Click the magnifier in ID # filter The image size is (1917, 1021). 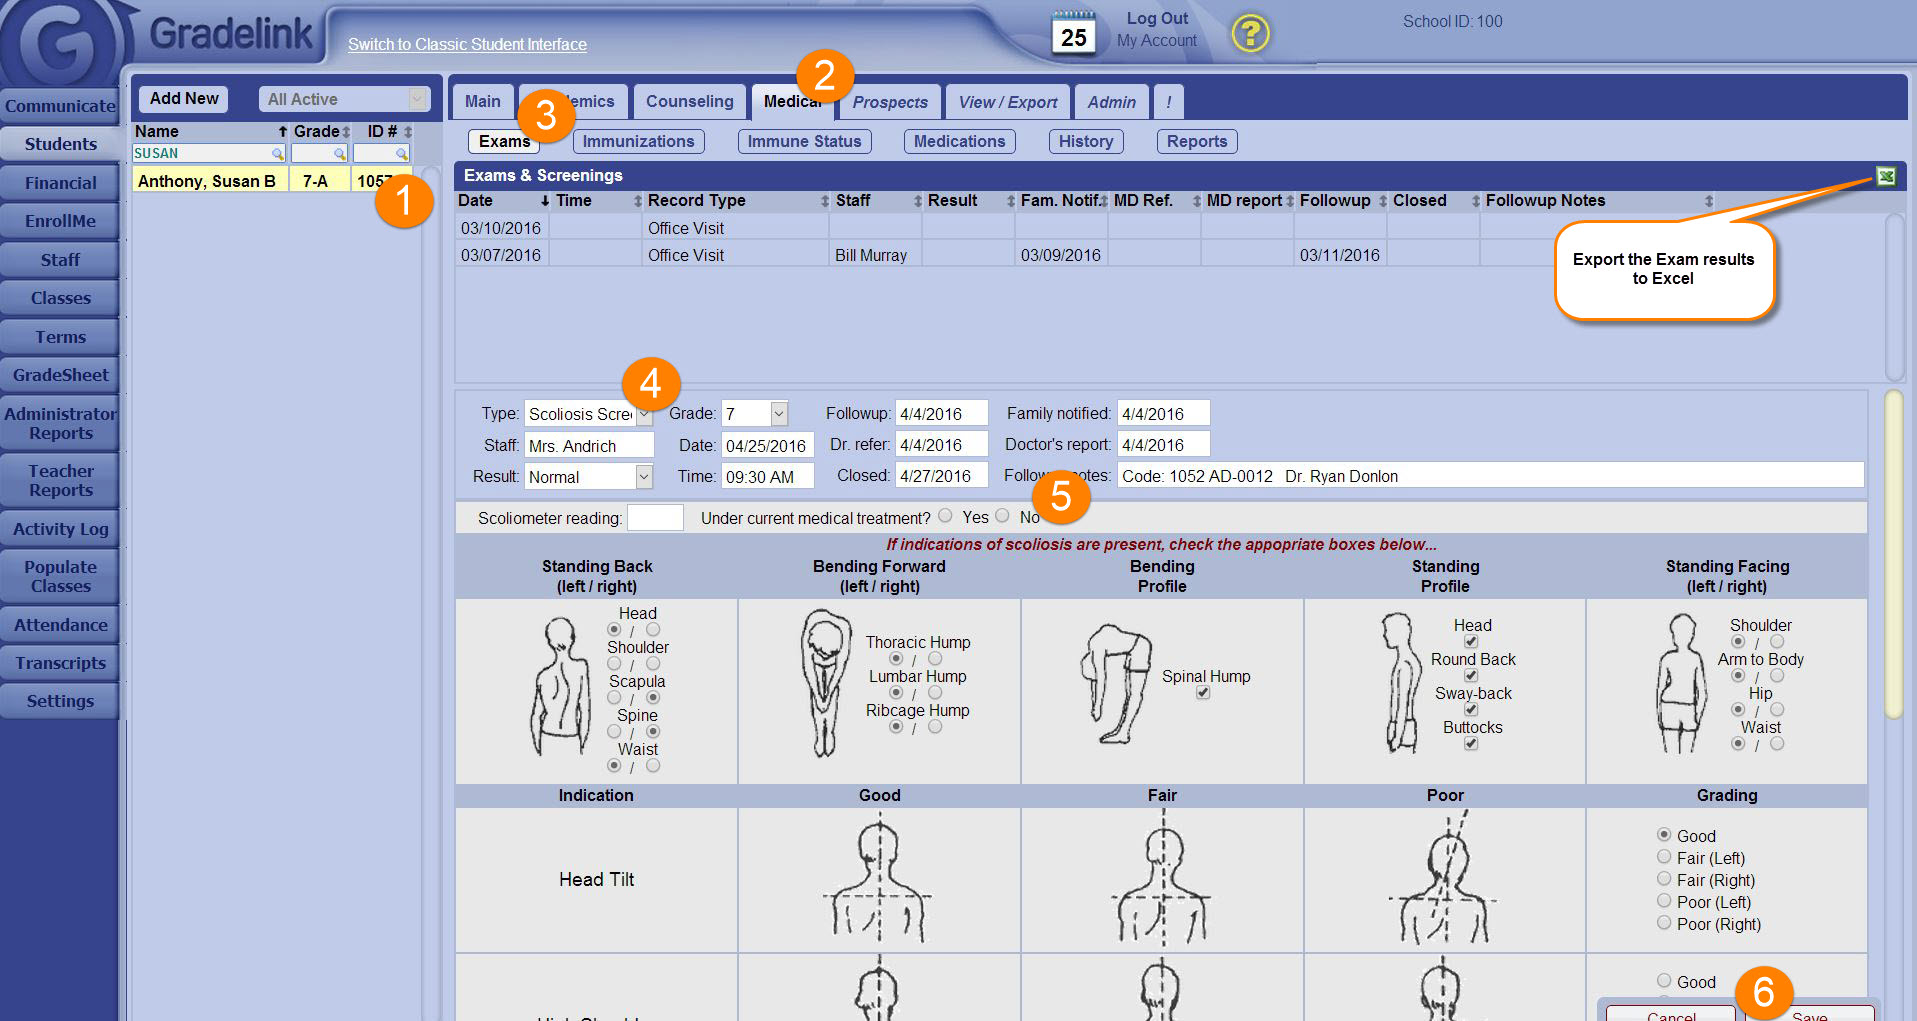401,154
